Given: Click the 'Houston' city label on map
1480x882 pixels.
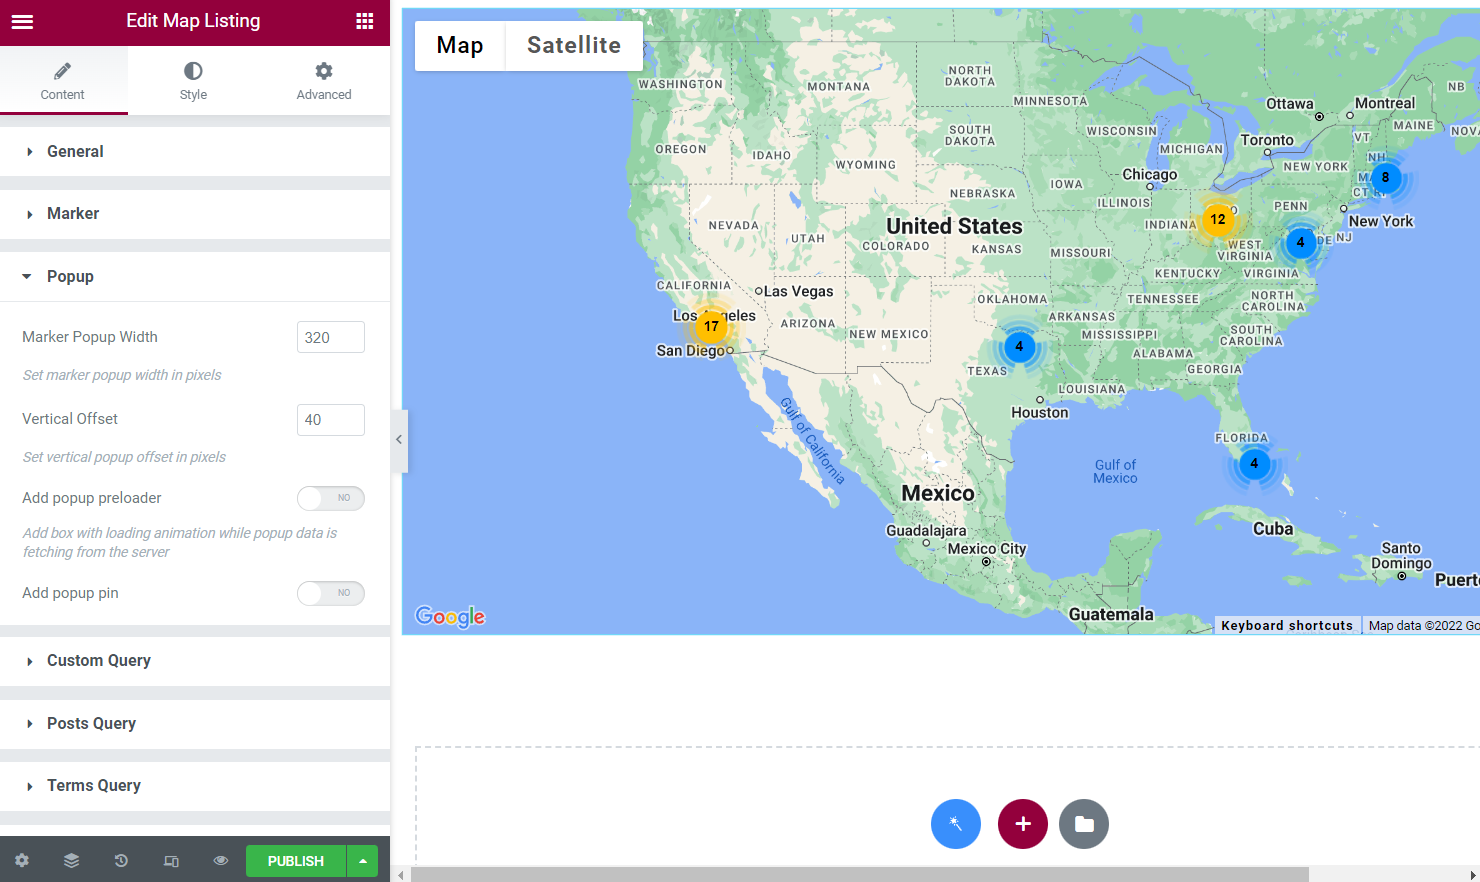Looking at the screenshot, I should click(1040, 413).
